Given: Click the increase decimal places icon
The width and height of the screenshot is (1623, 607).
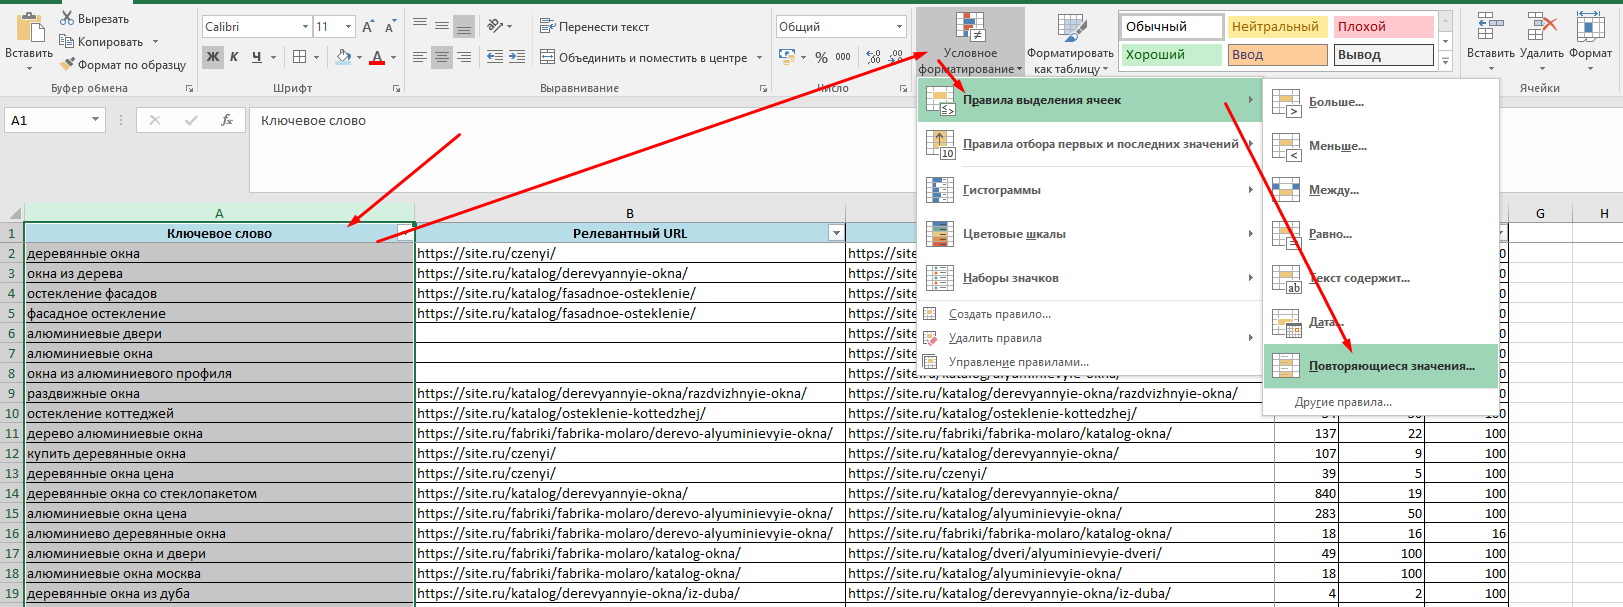Looking at the screenshot, I should [x=874, y=57].
